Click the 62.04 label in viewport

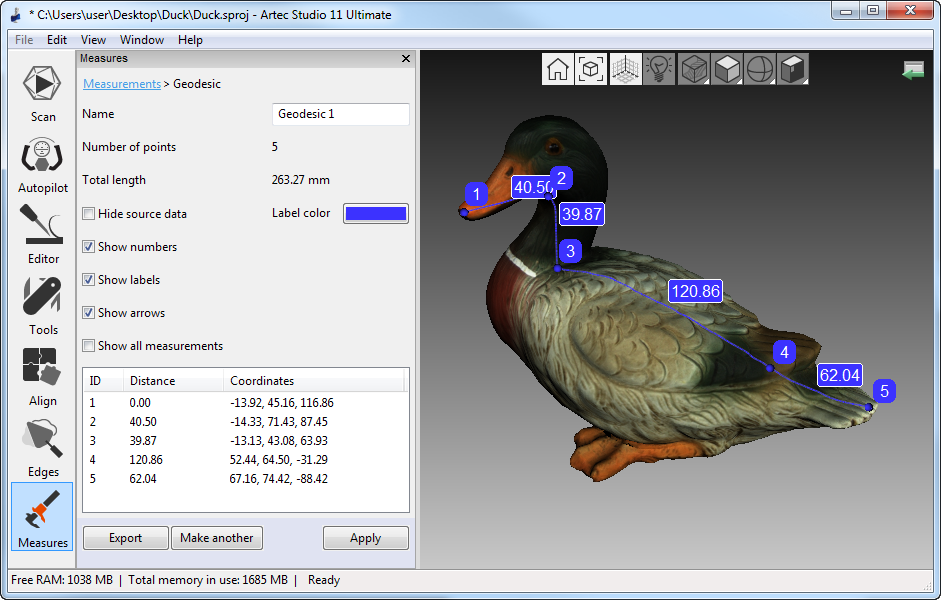click(x=840, y=375)
